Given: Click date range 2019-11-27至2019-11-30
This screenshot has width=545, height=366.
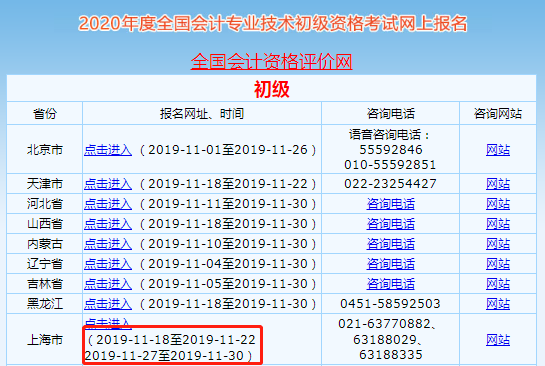Looking at the screenshot, I should tap(164, 356).
